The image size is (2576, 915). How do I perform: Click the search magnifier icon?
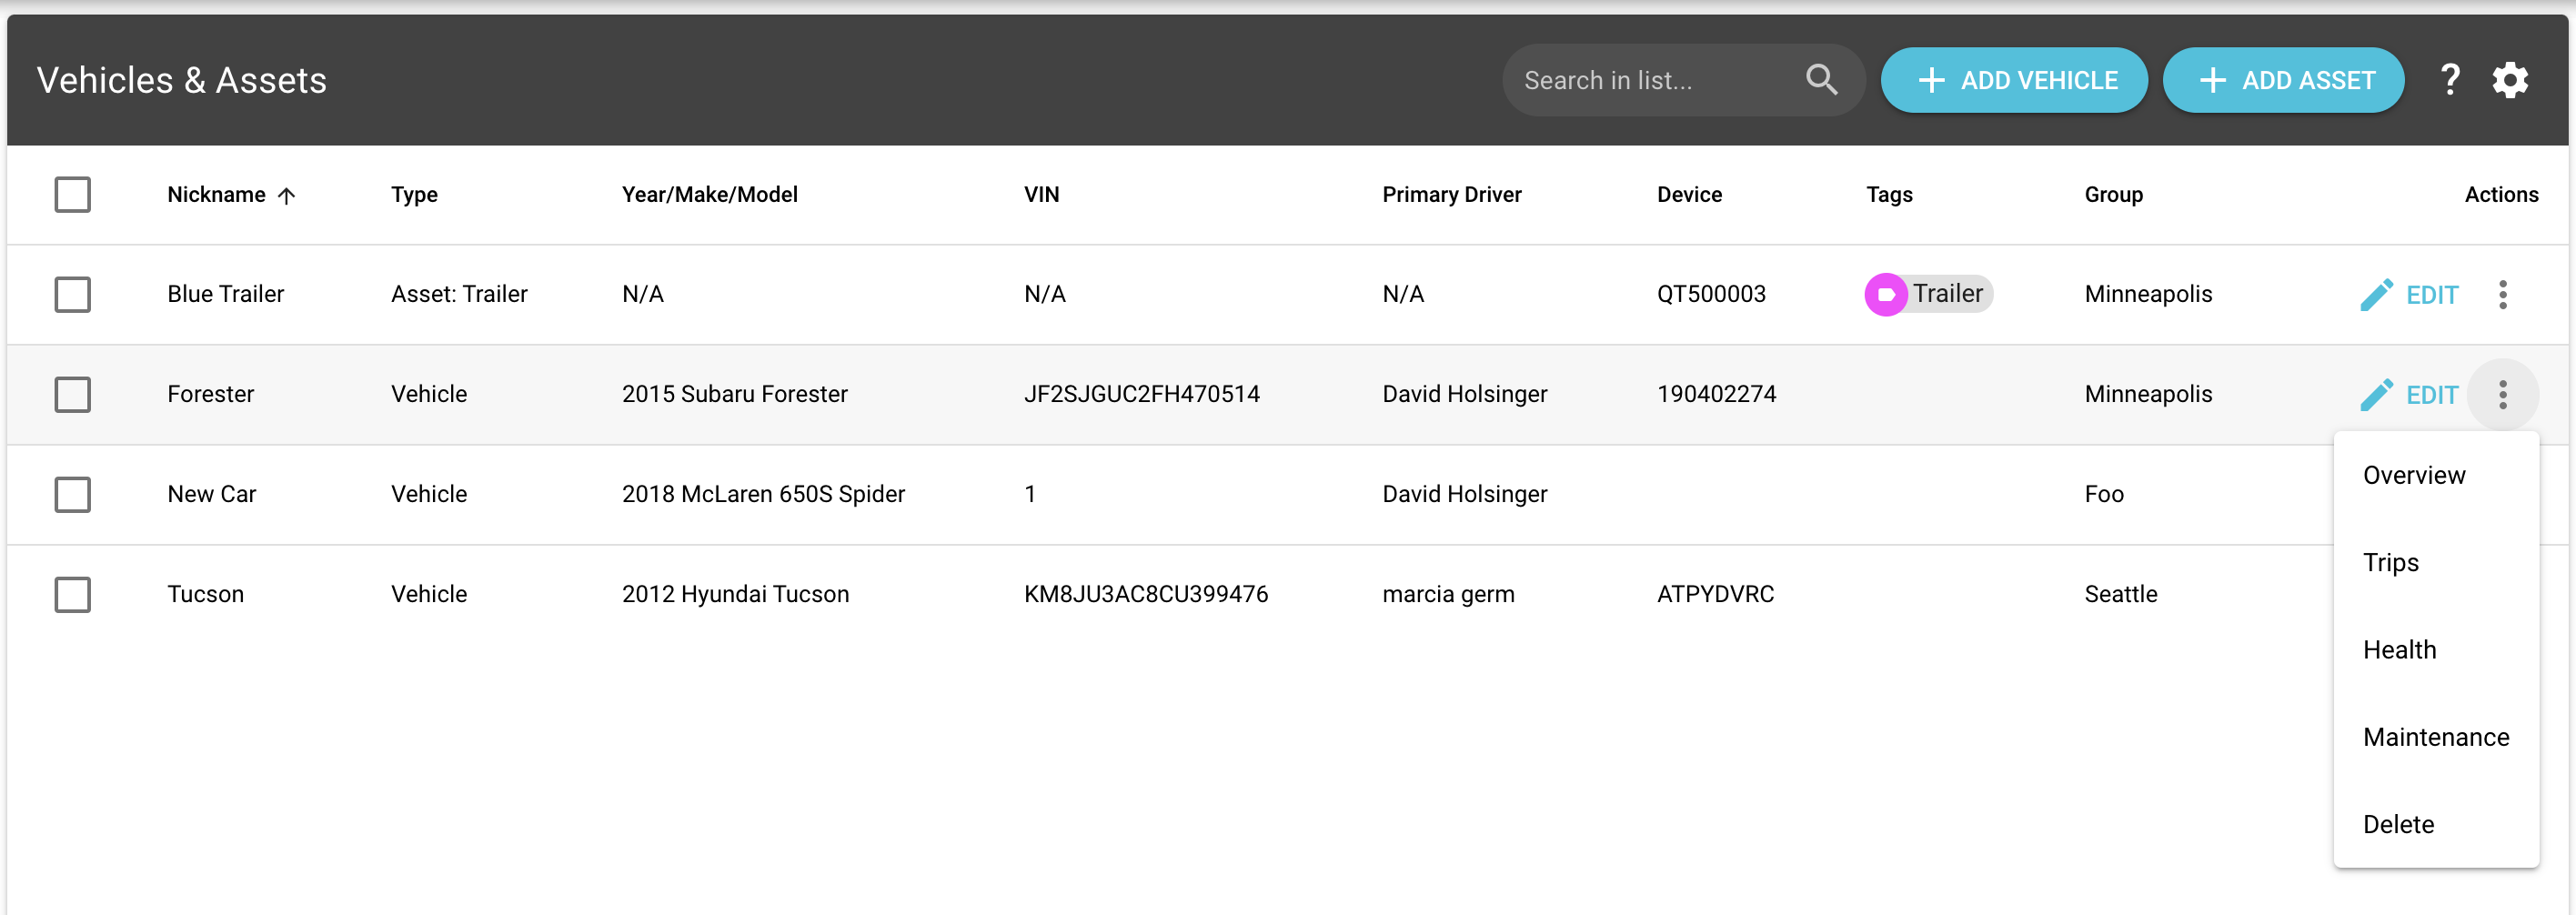click(1821, 80)
